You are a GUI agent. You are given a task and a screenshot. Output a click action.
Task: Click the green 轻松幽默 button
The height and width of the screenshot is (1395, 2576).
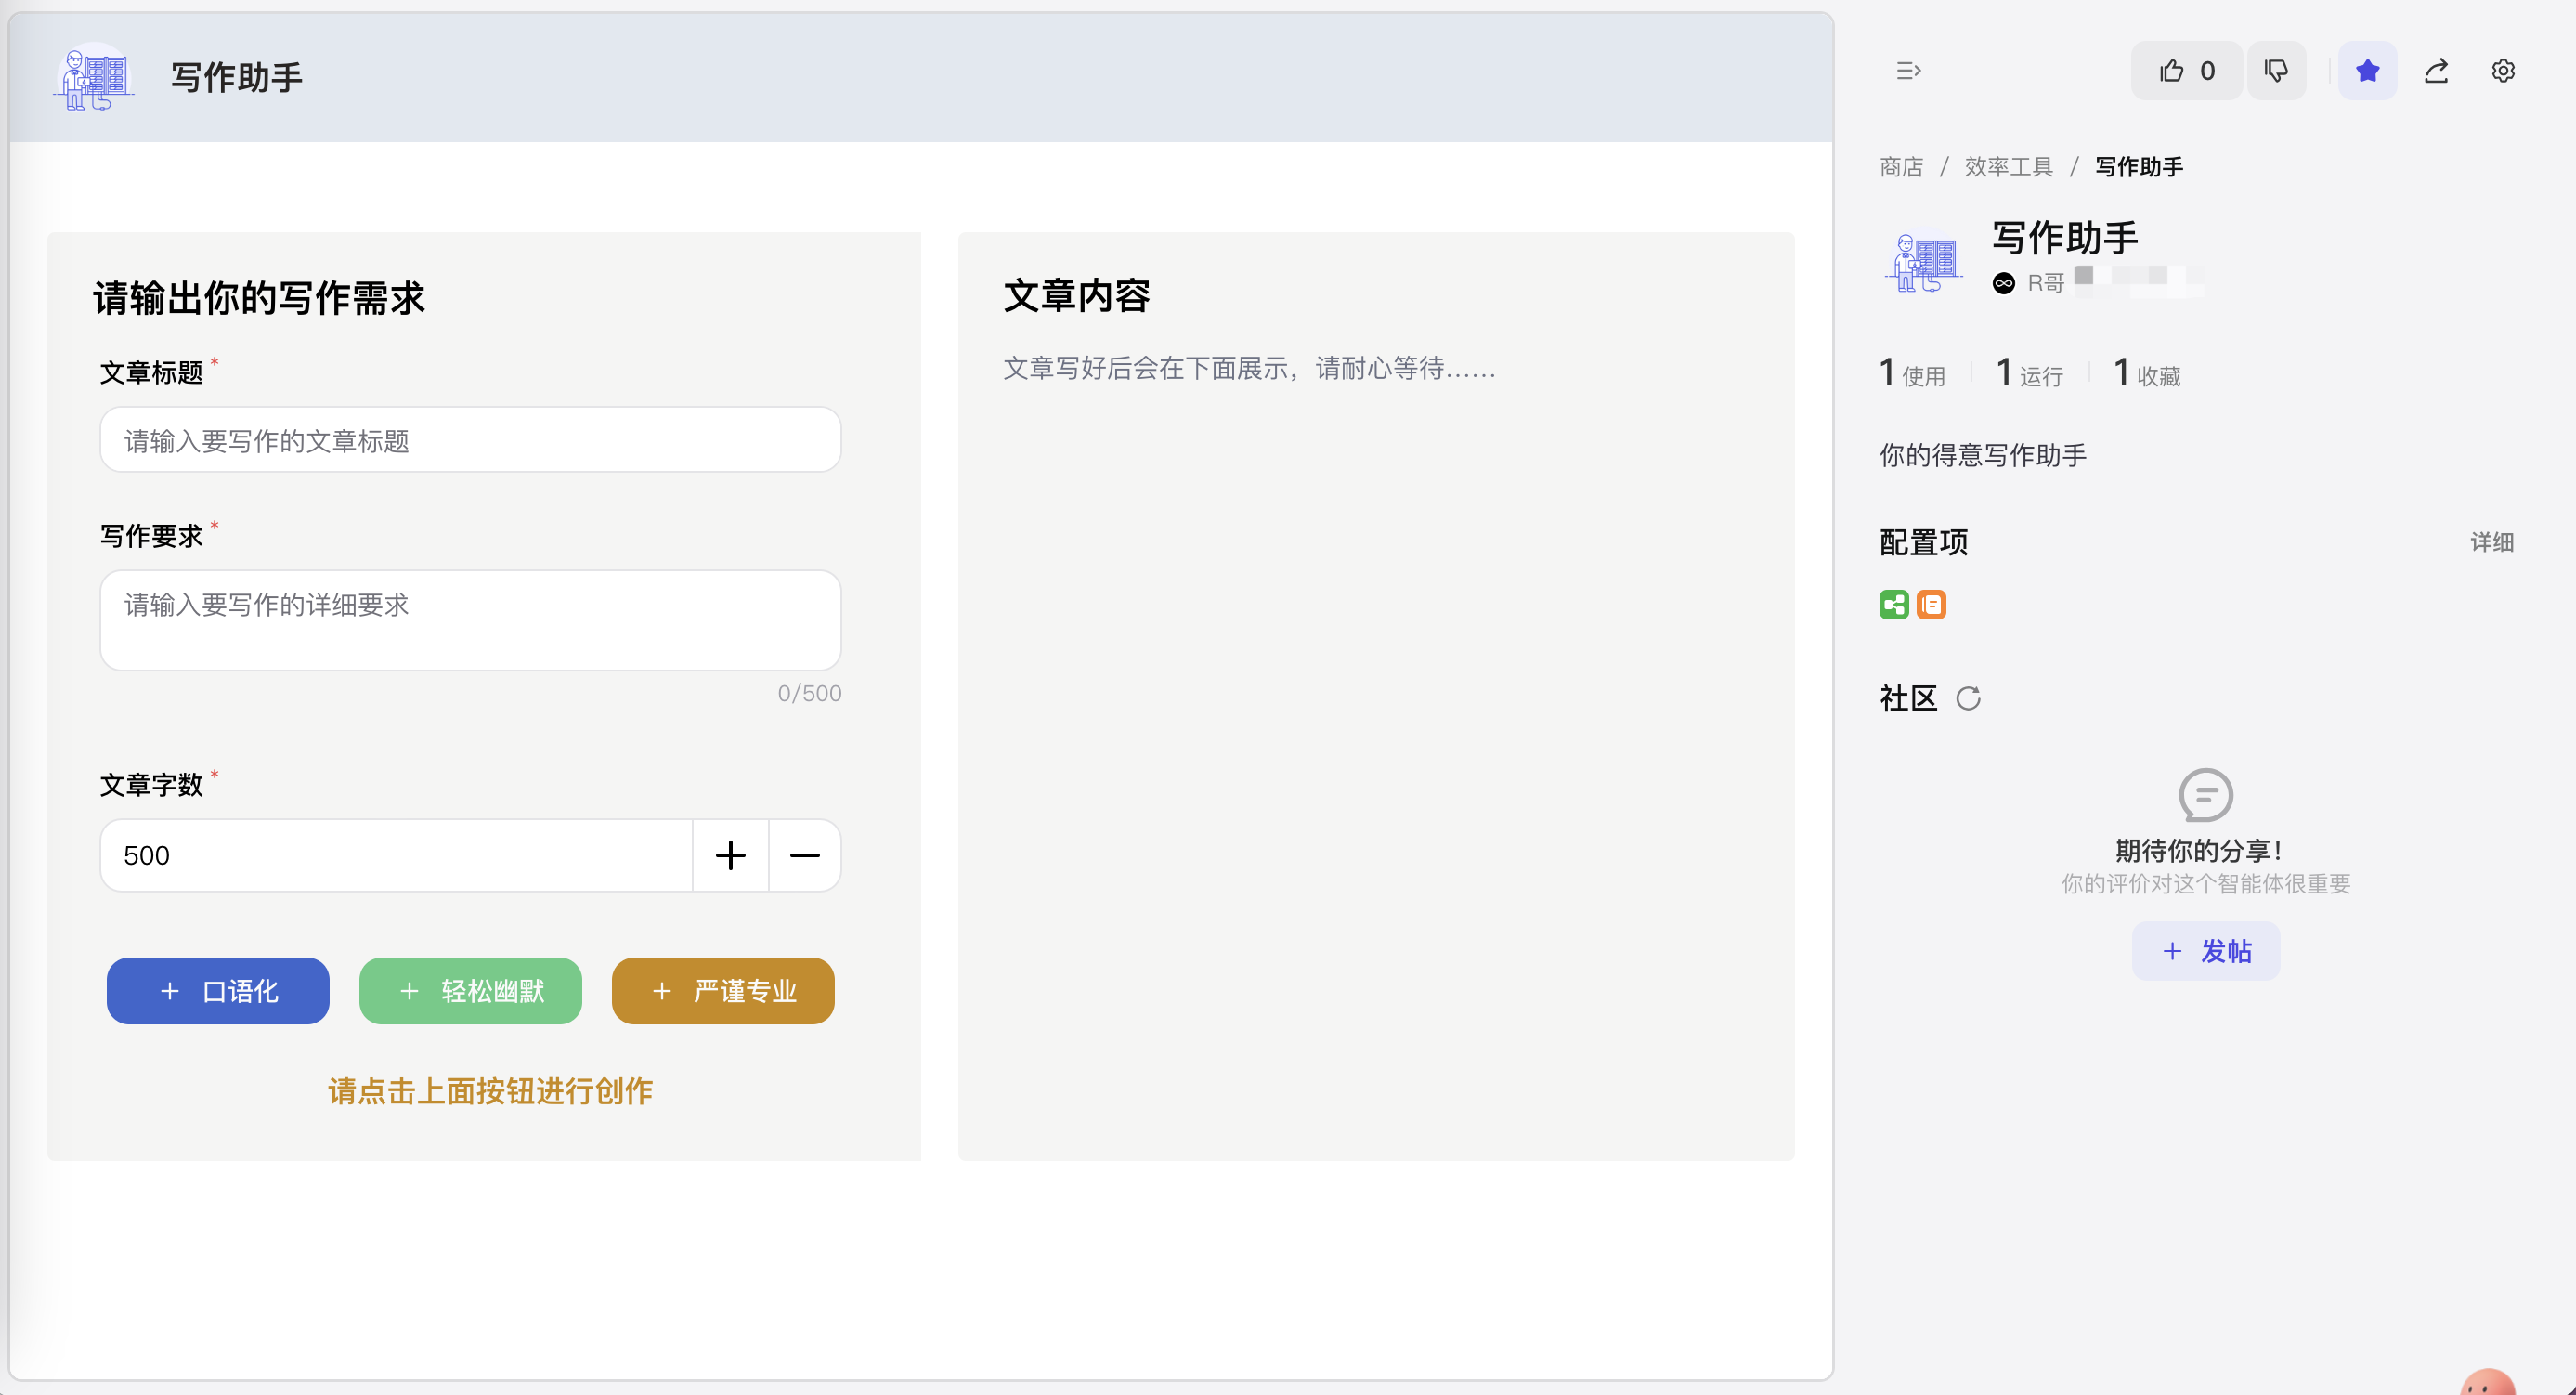coord(470,991)
